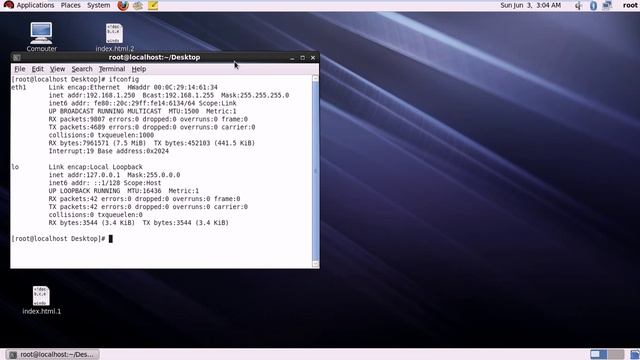
Task: Click the root@localhost taskbar button
Action: click(53, 354)
